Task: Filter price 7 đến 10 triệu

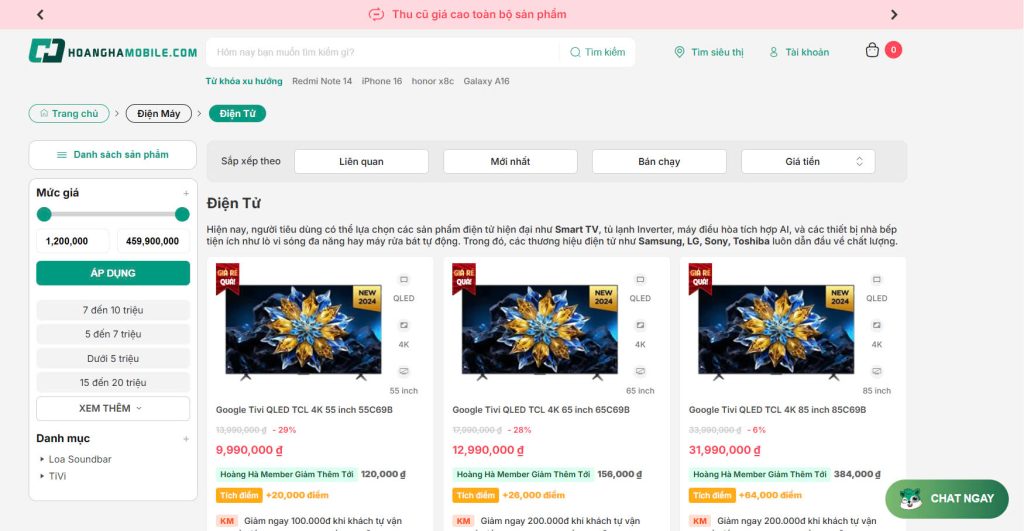Action: pos(113,310)
